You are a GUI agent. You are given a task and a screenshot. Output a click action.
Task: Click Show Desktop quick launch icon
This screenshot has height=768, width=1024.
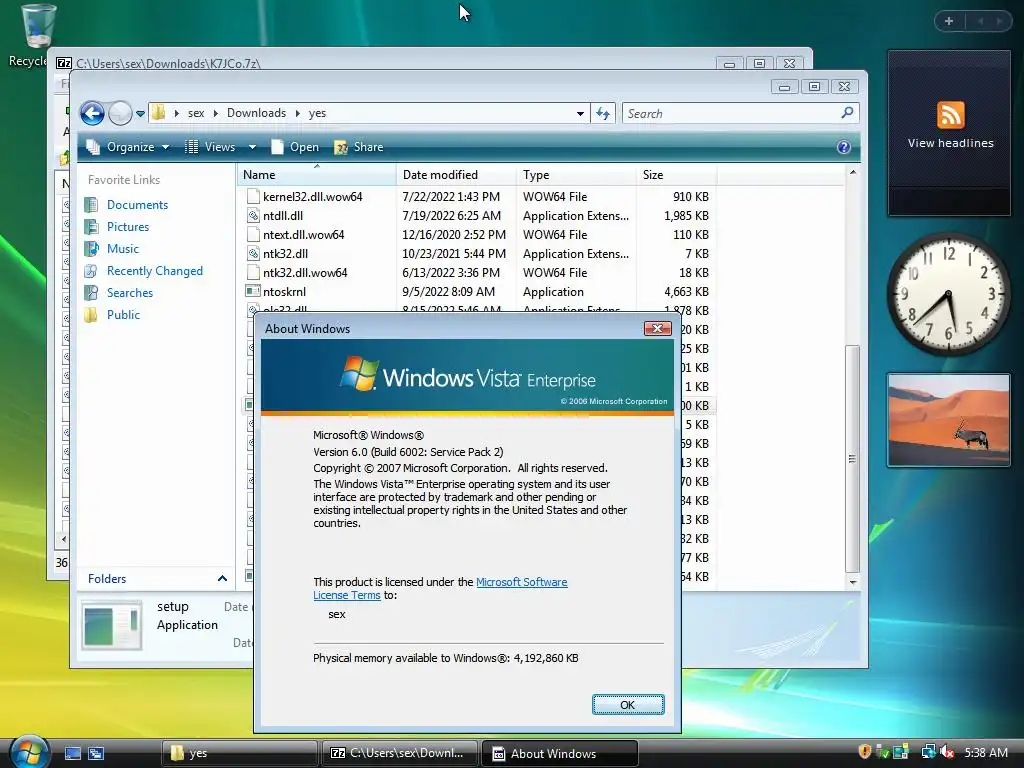72,753
